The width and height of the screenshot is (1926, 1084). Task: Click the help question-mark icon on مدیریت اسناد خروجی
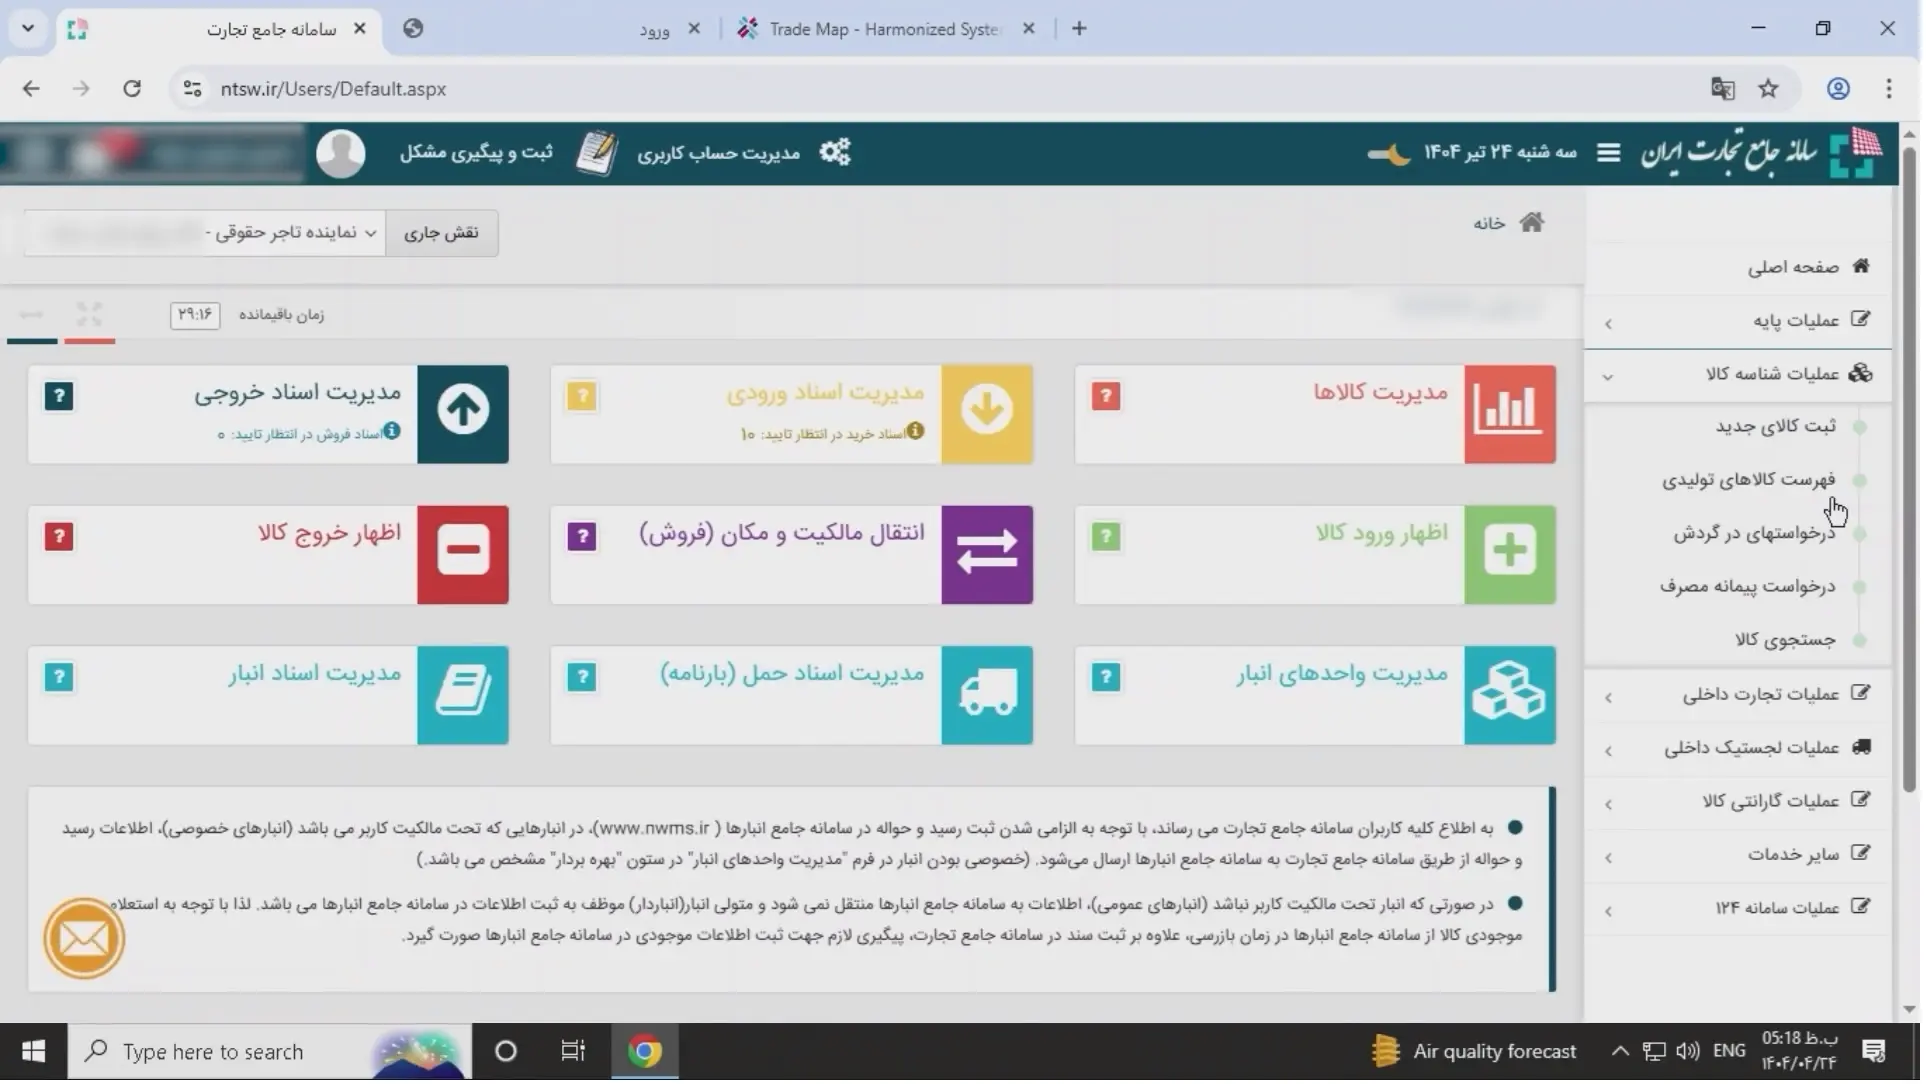point(59,396)
